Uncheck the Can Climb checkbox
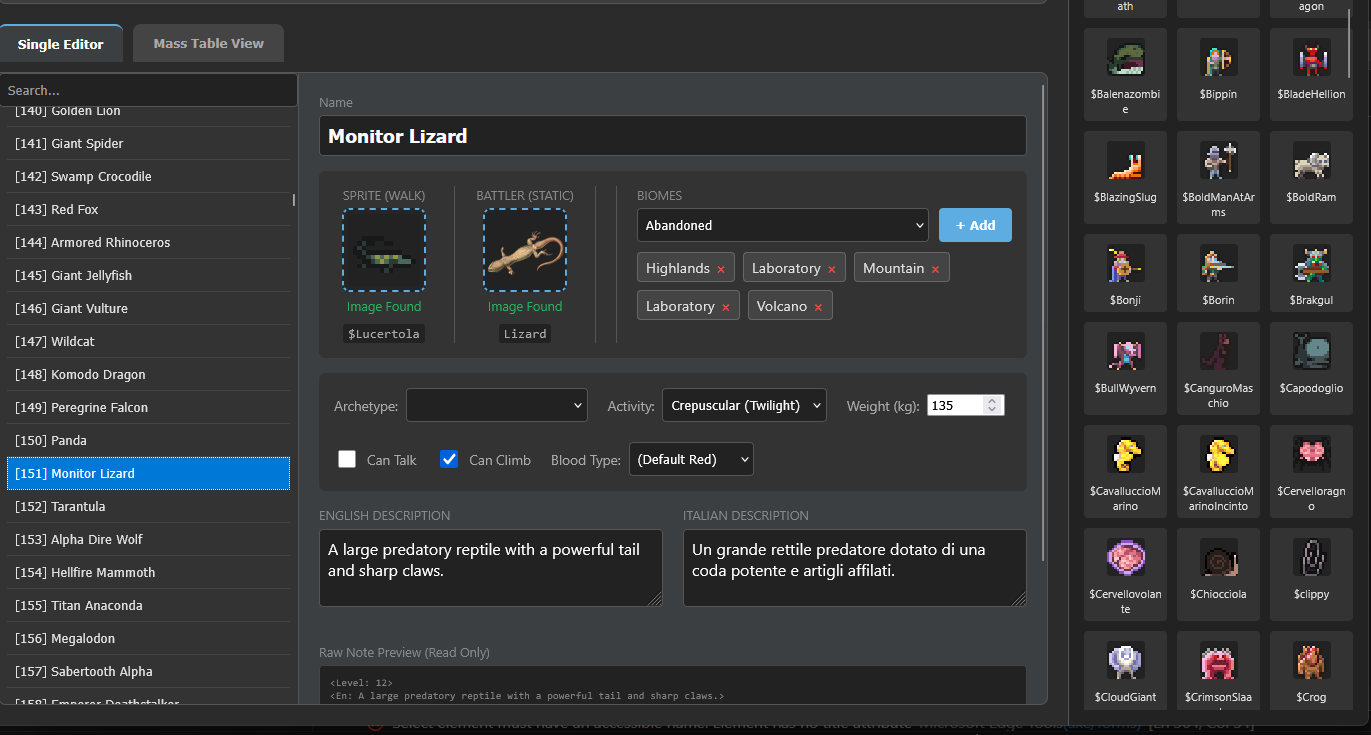 (449, 459)
